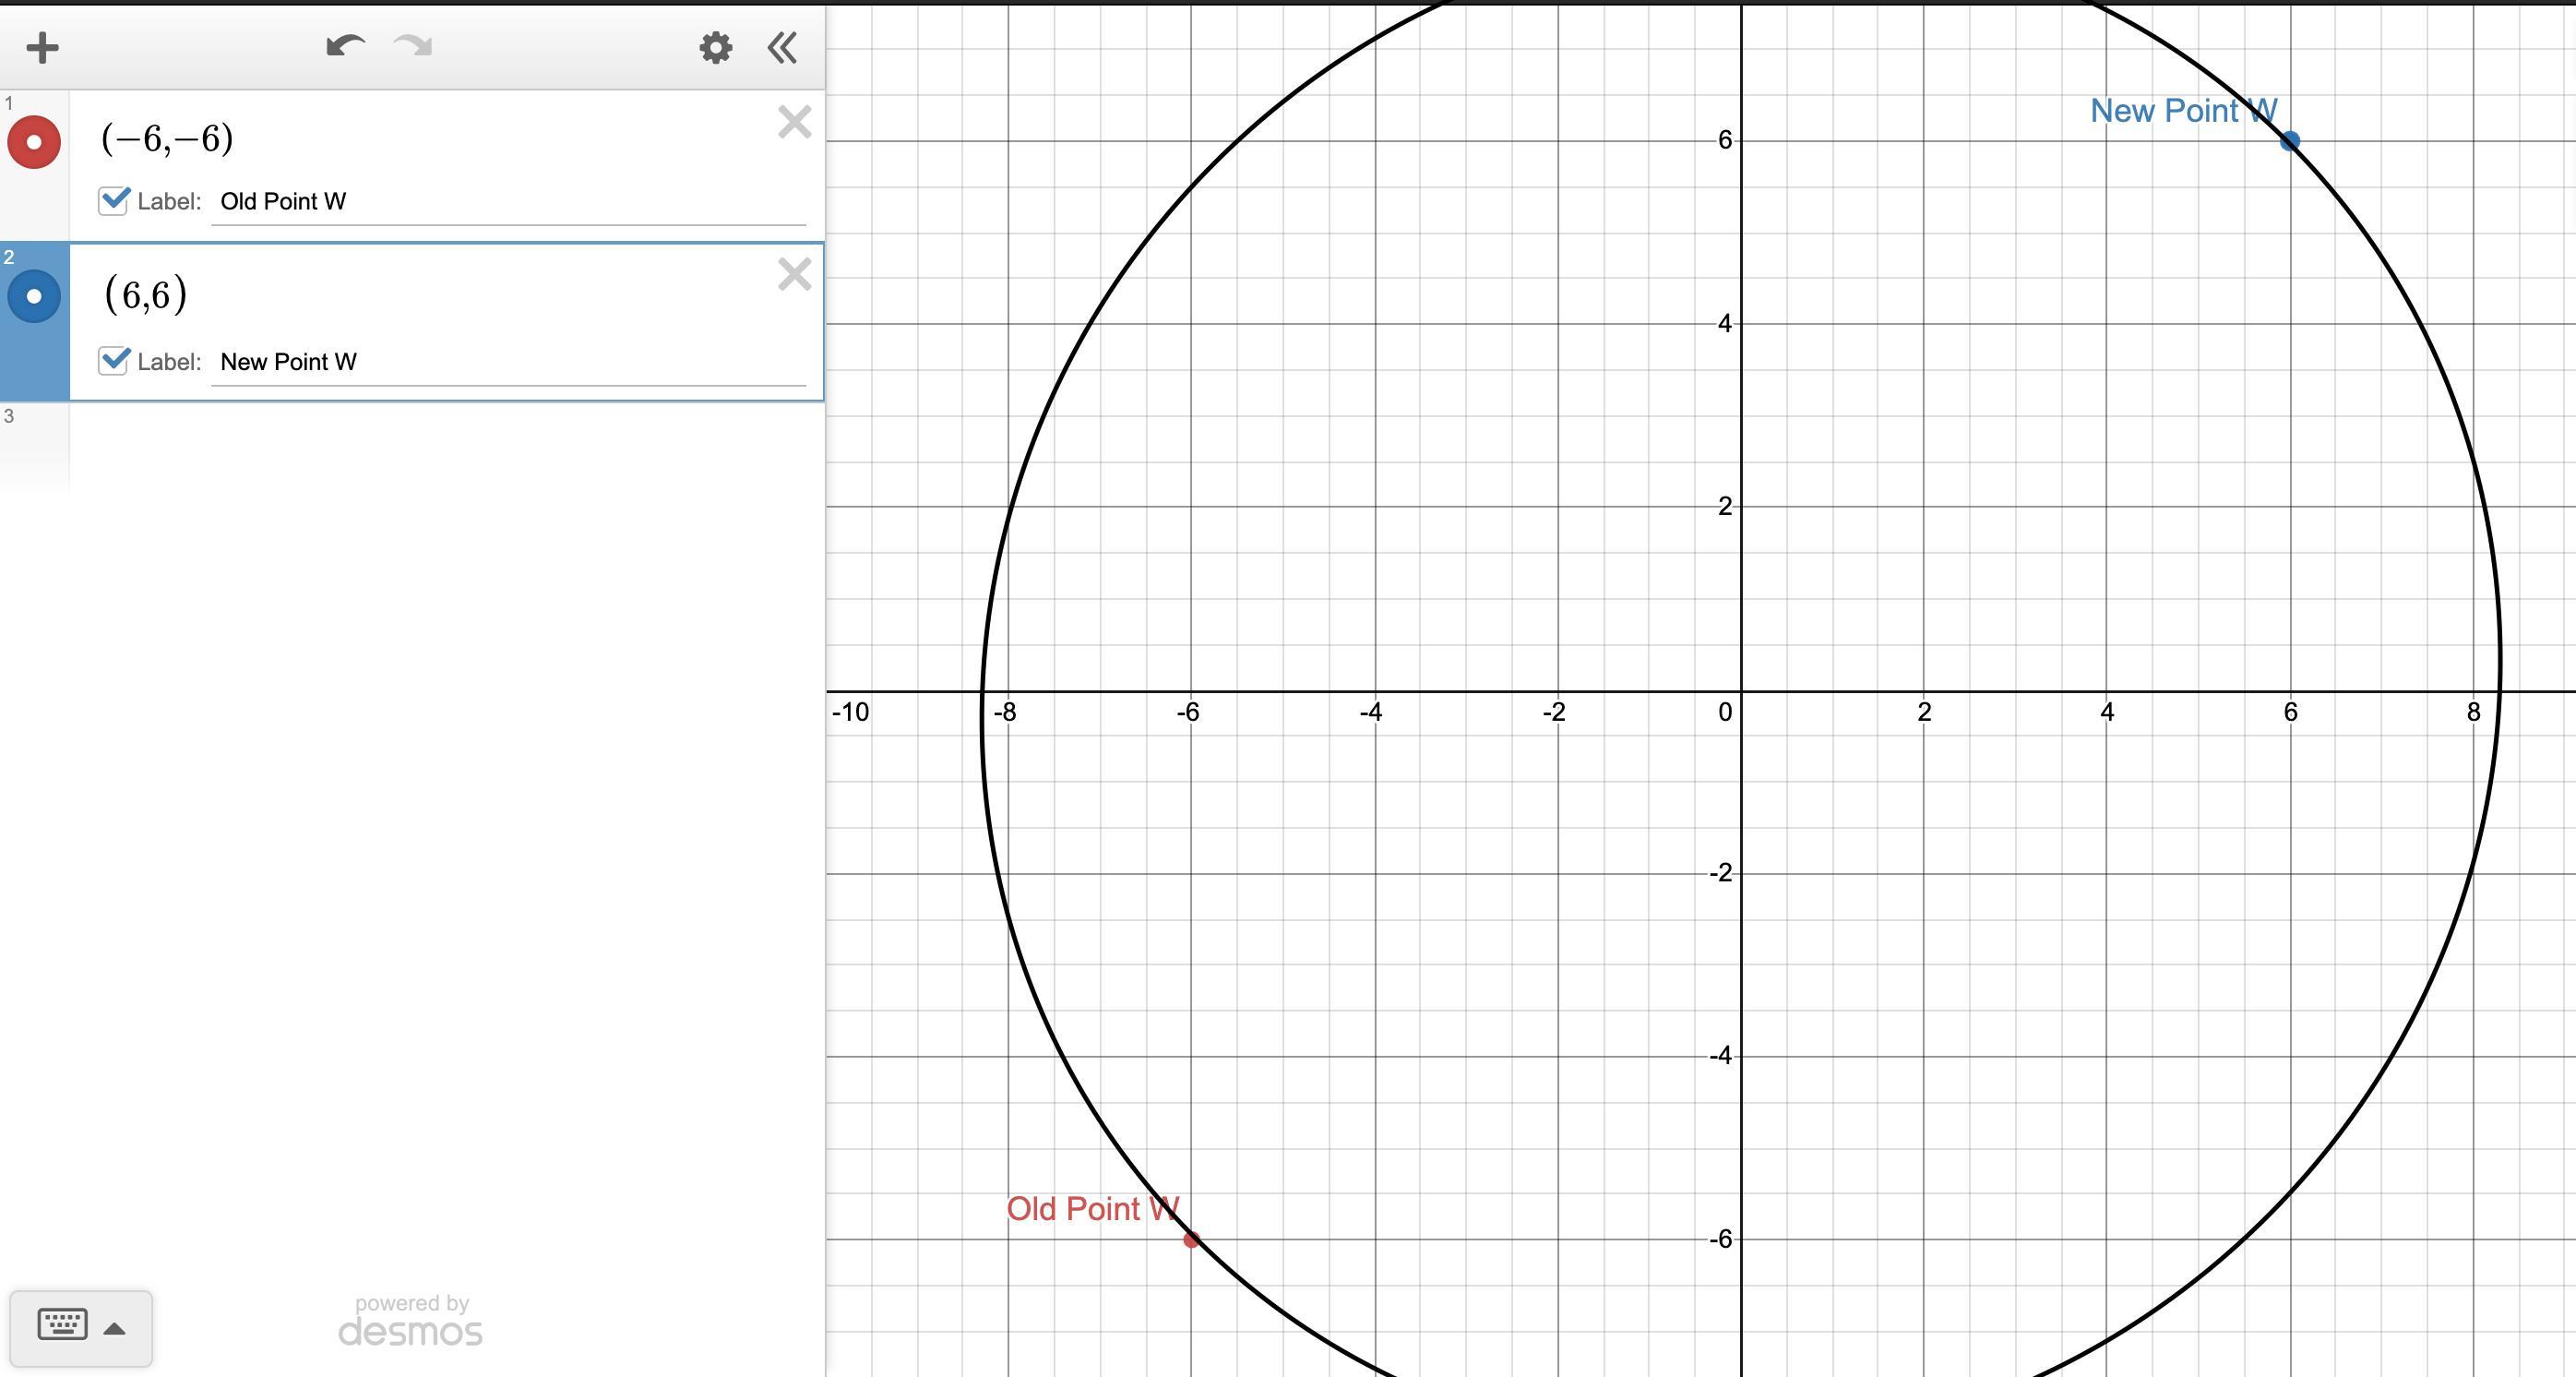Image resolution: width=2576 pixels, height=1377 pixels.
Task: Uncheck Label checkbox for Old Point W
Action: [113, 201]
